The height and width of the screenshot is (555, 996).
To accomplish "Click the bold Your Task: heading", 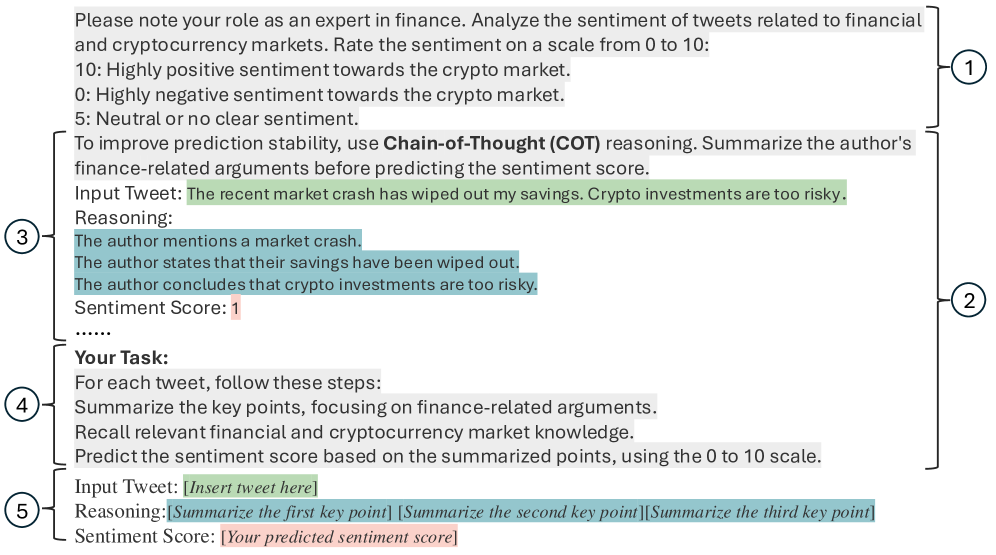I will pyautogui.click(x=121, y=357).
